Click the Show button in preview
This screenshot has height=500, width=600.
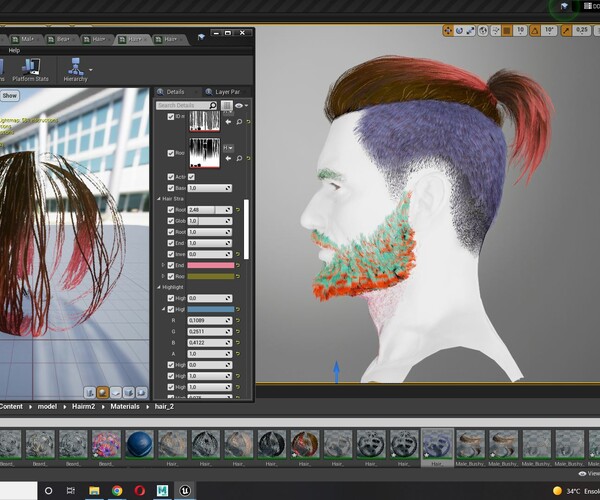(x=9, y=96)
